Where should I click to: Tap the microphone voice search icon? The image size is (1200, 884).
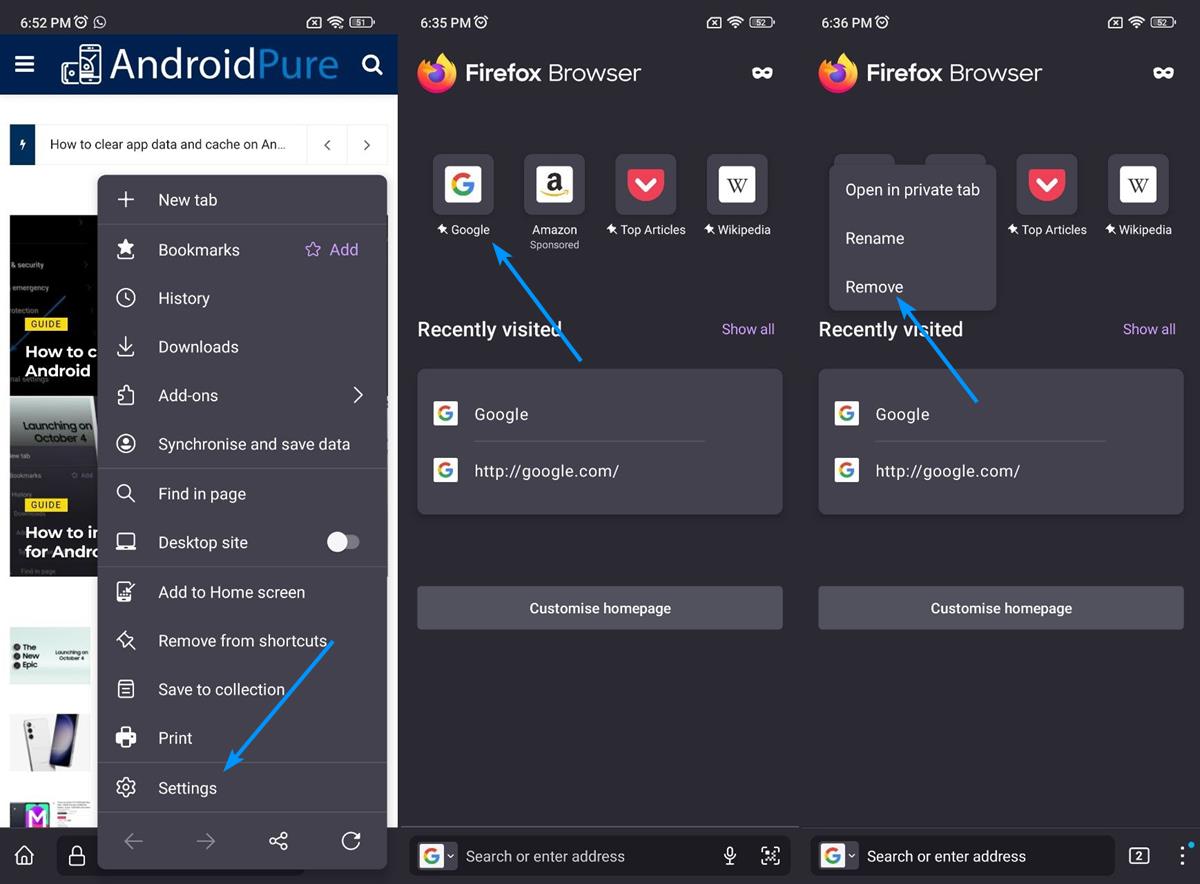point(730,856)
